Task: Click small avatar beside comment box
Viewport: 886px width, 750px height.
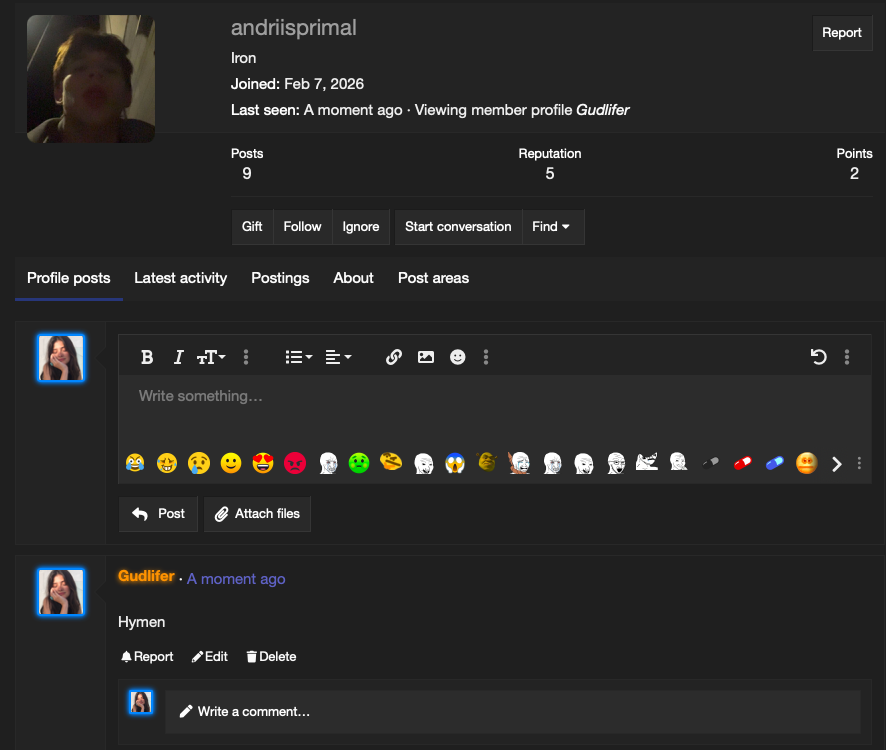Action: tap(141, 702)
